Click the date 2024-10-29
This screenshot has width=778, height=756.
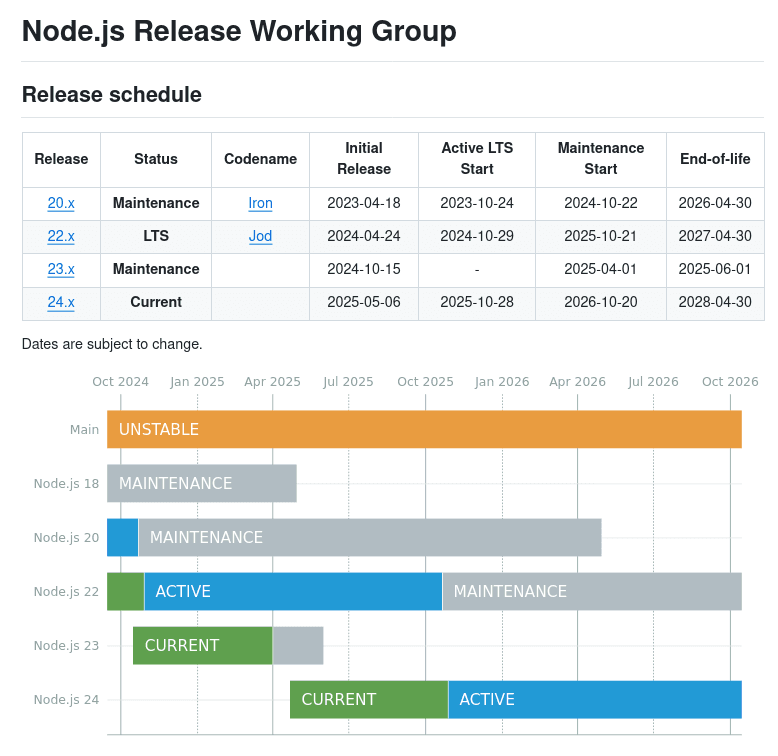(x=477, y=236)
